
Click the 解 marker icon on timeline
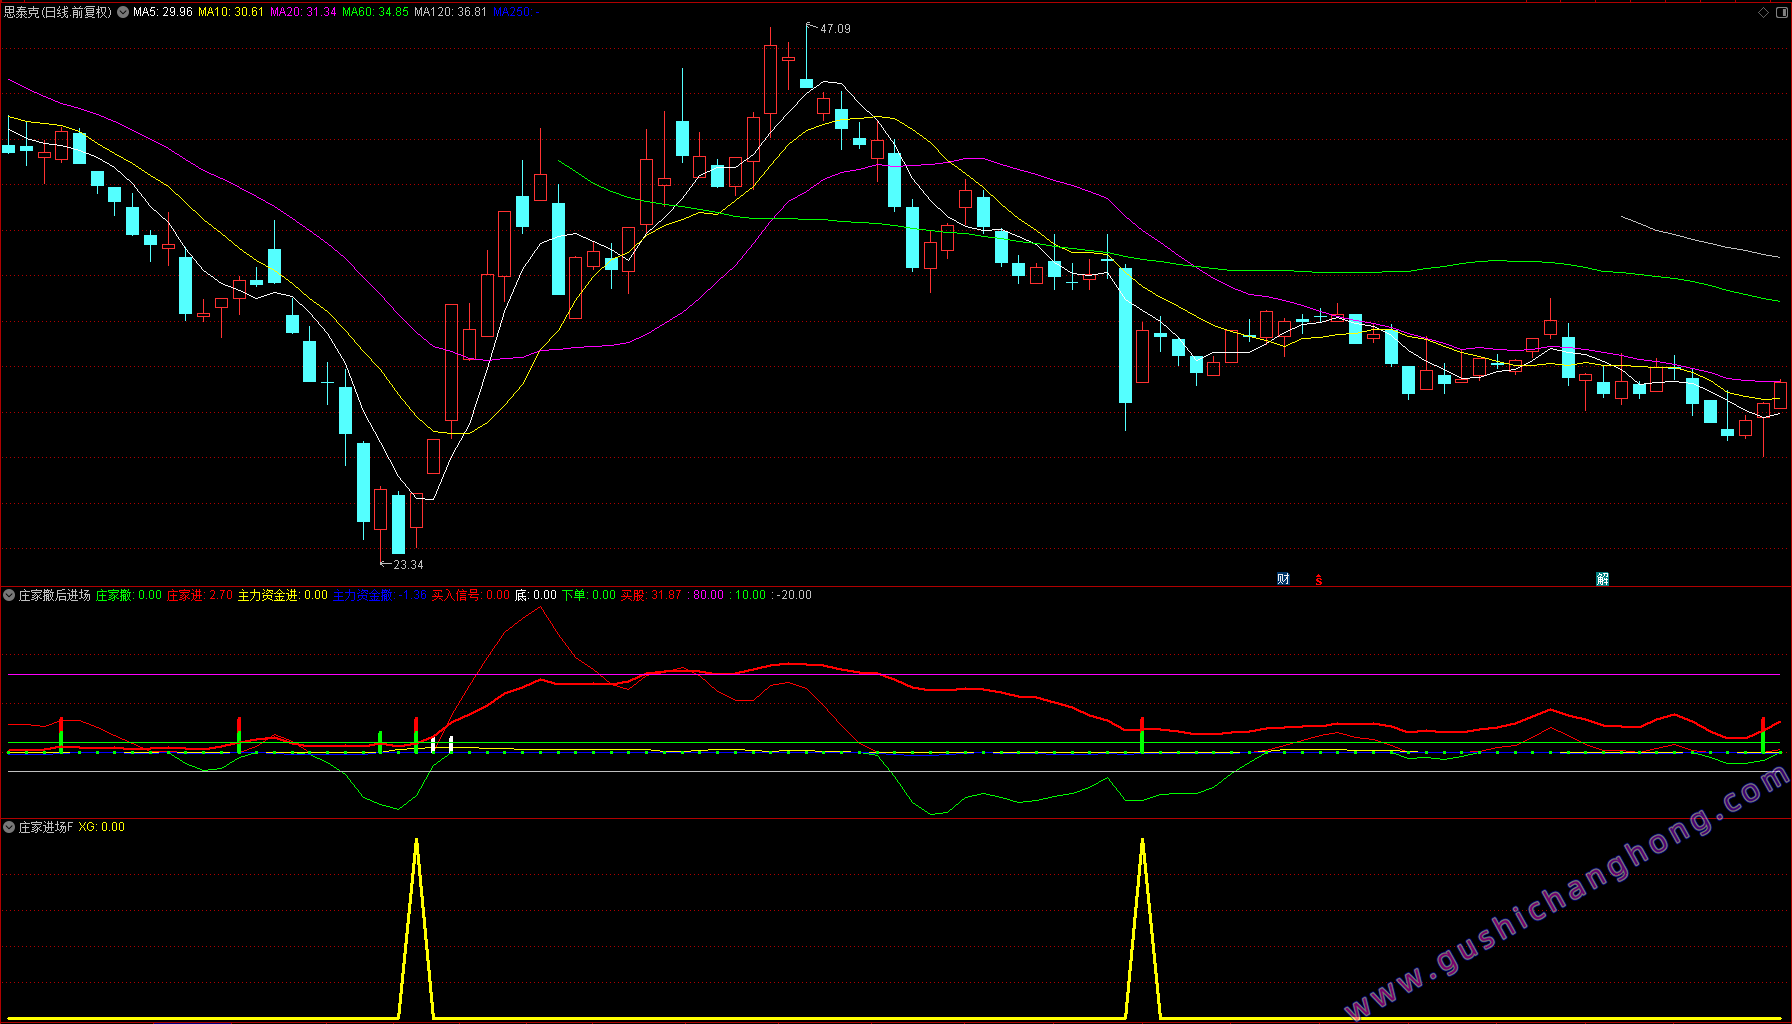click(1602, 579)
